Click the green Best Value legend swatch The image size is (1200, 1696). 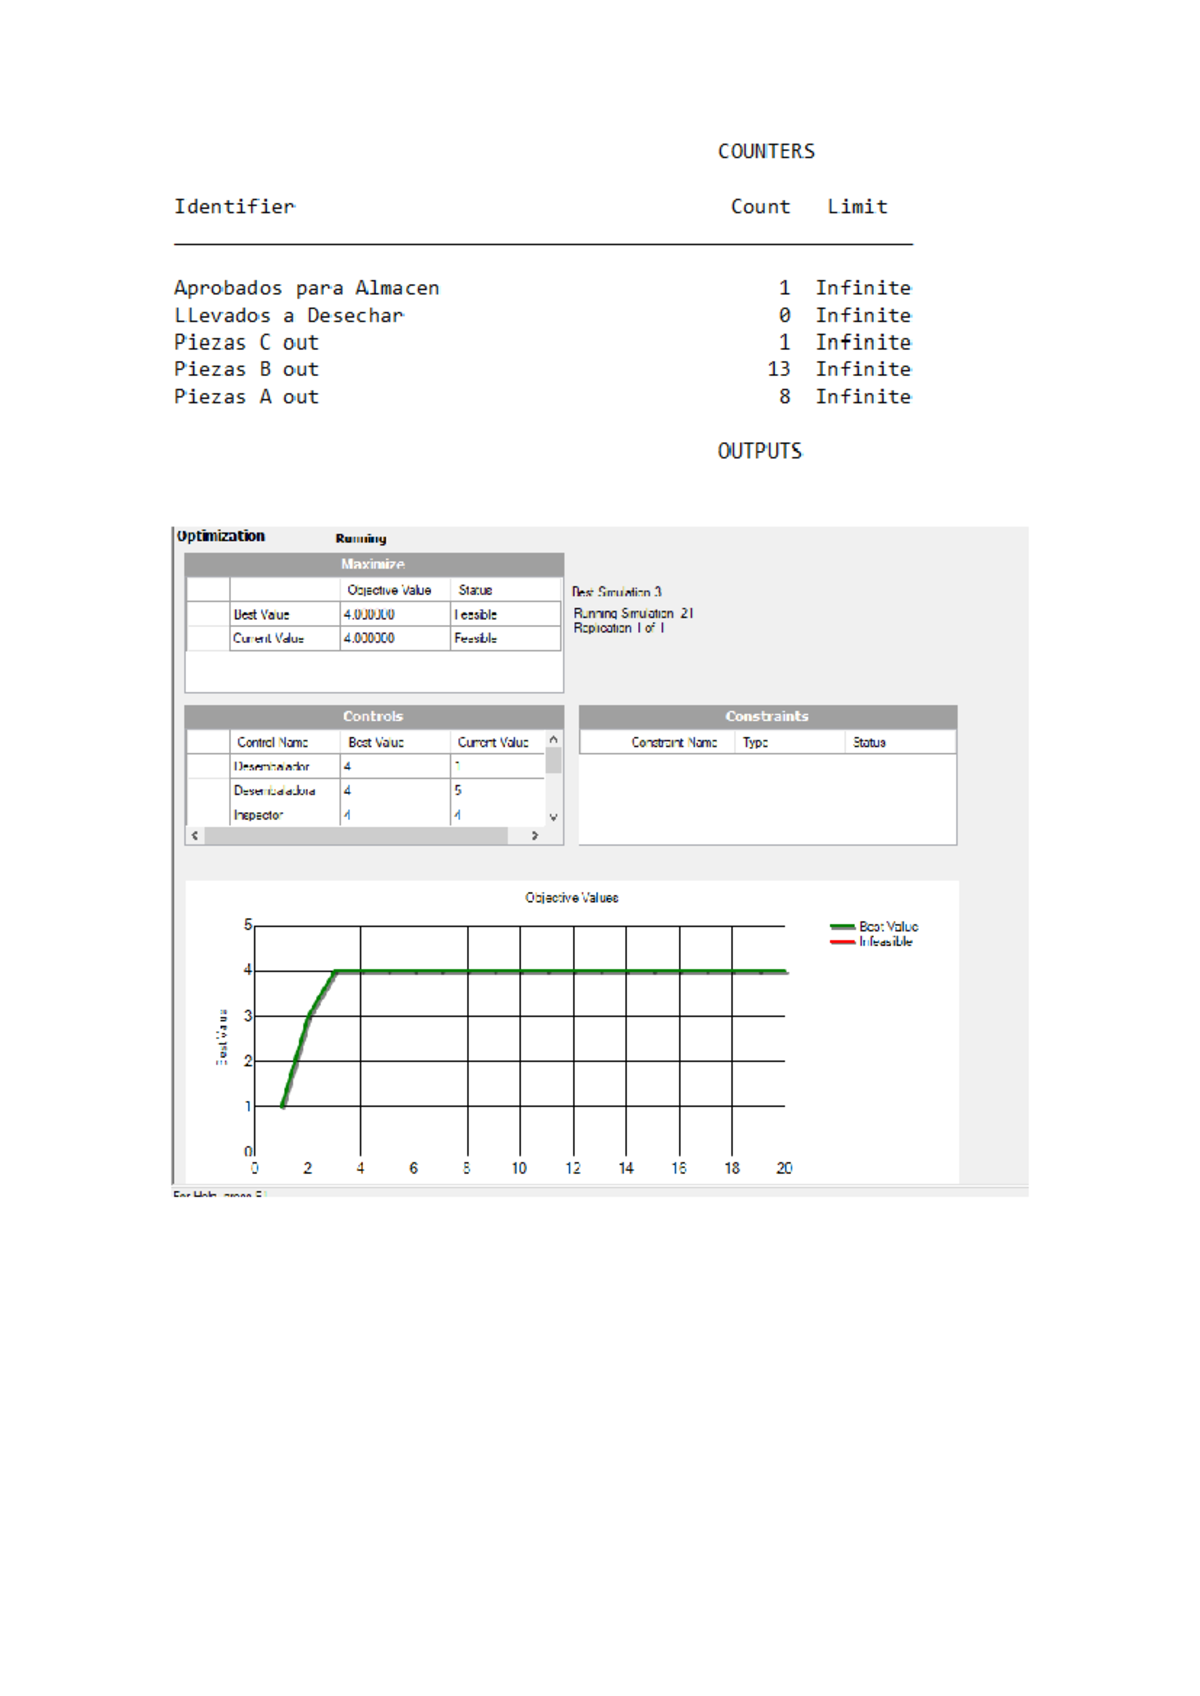pos(842,927)
